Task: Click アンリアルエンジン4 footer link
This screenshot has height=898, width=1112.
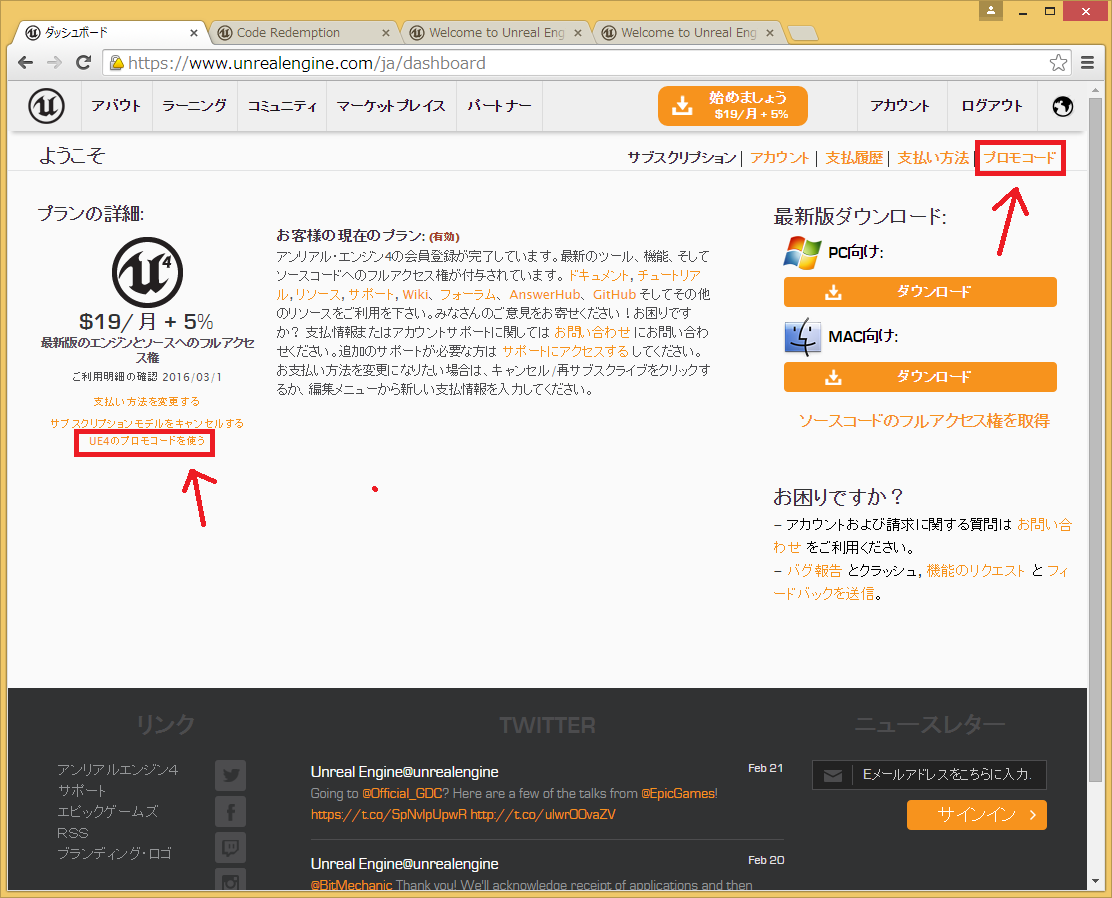Action: point(118,770)
